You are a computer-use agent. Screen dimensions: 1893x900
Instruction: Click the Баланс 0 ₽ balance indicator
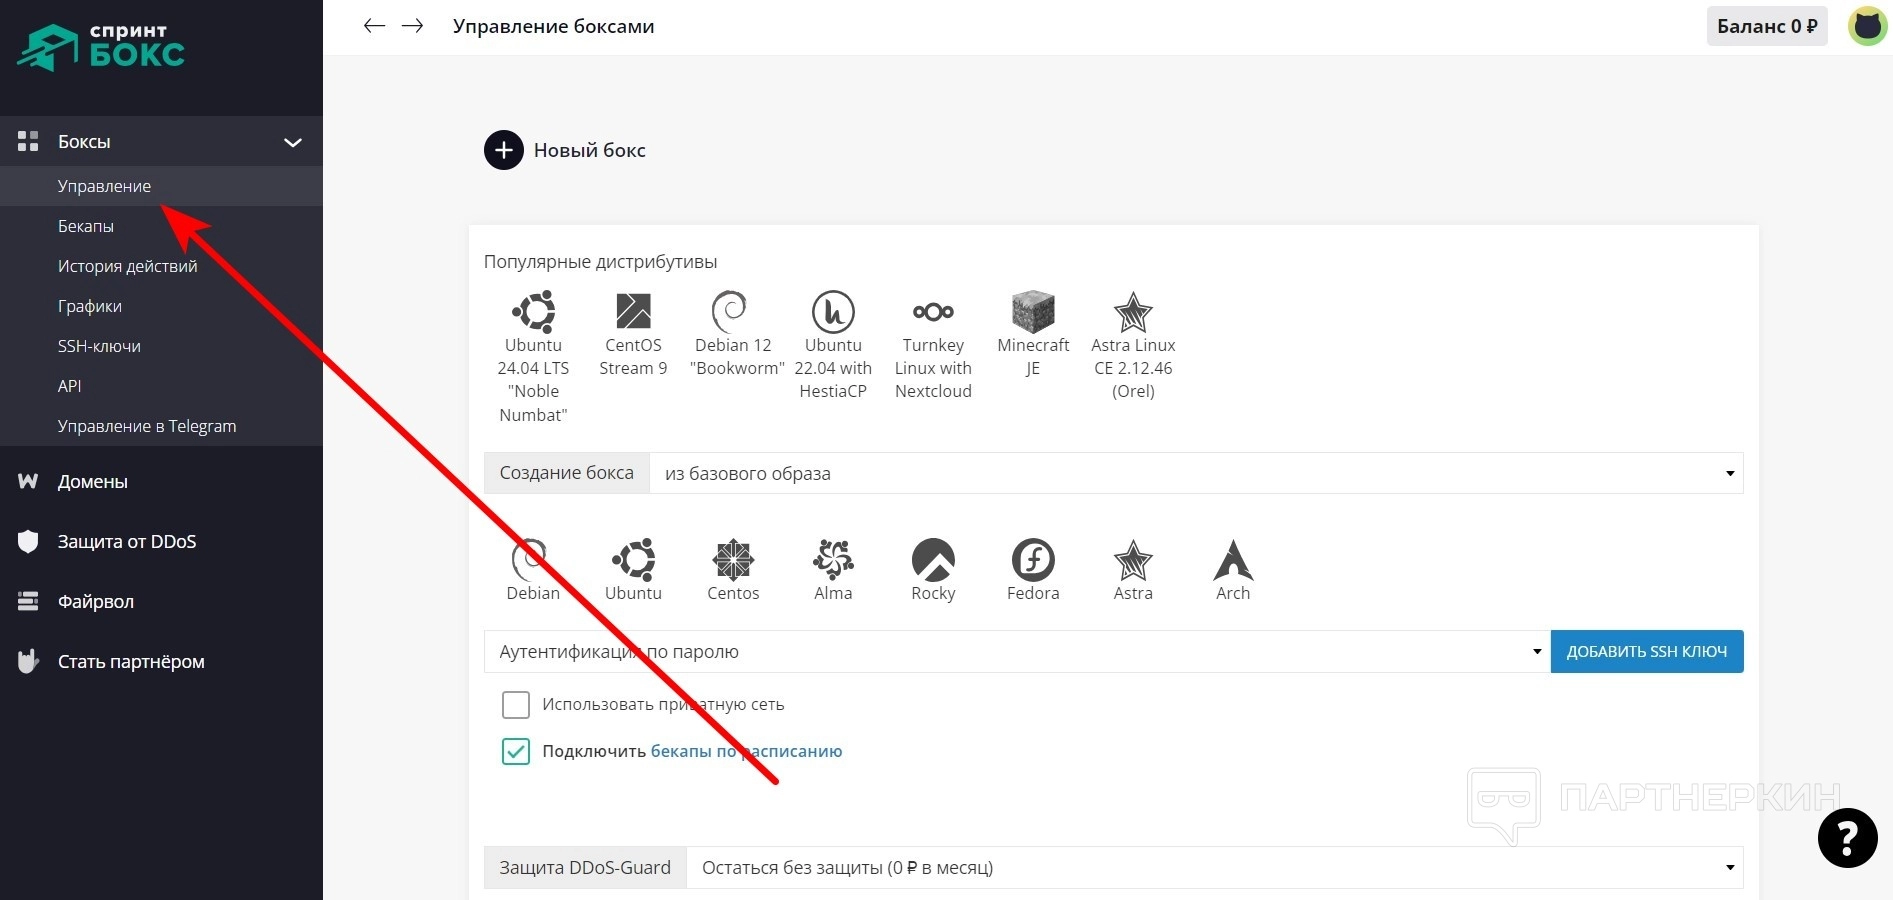pyautogui.click(x=1766, y=26)
